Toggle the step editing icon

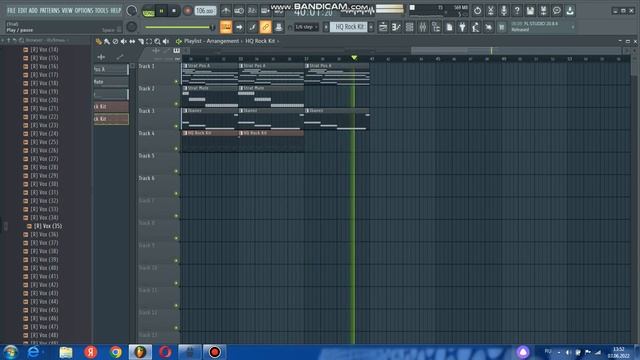(252, 27)
